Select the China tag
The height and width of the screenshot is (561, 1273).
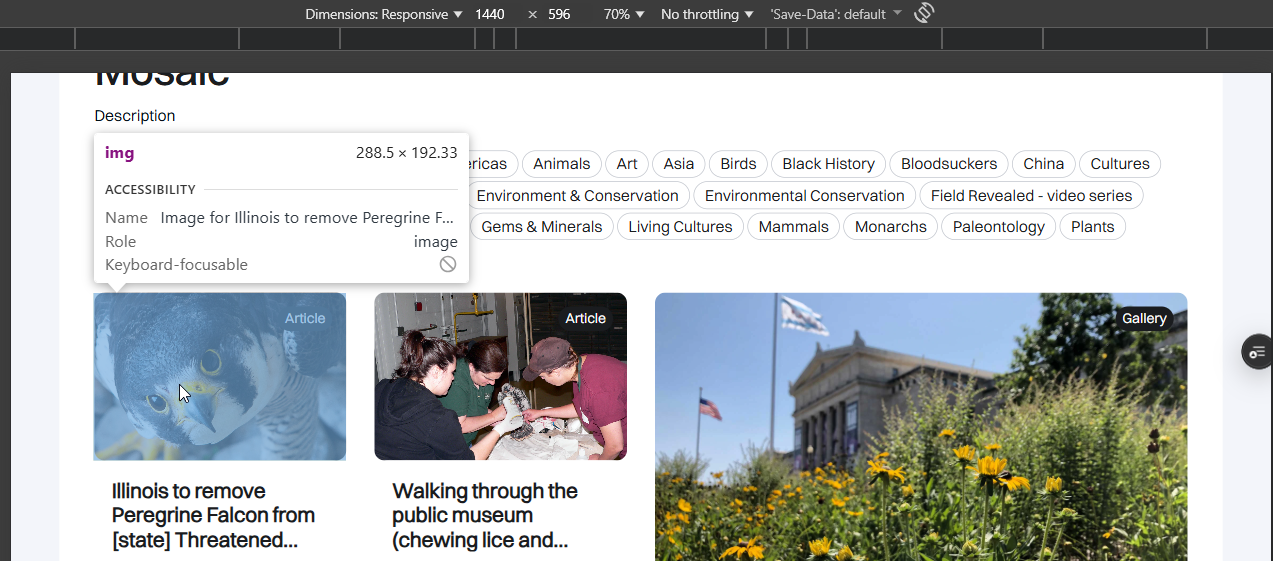pos(1044,164)
